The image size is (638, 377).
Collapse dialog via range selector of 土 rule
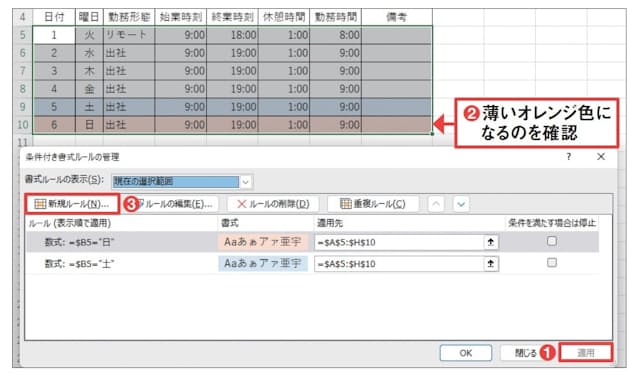coord(491,264)
